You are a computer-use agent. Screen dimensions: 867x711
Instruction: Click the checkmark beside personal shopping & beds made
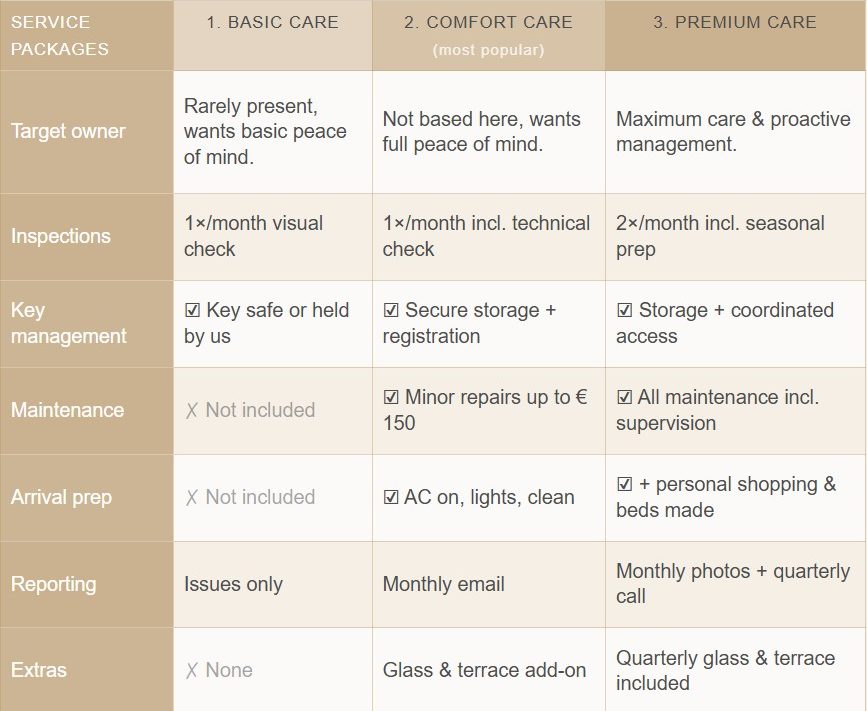click(x=624, y=484)
